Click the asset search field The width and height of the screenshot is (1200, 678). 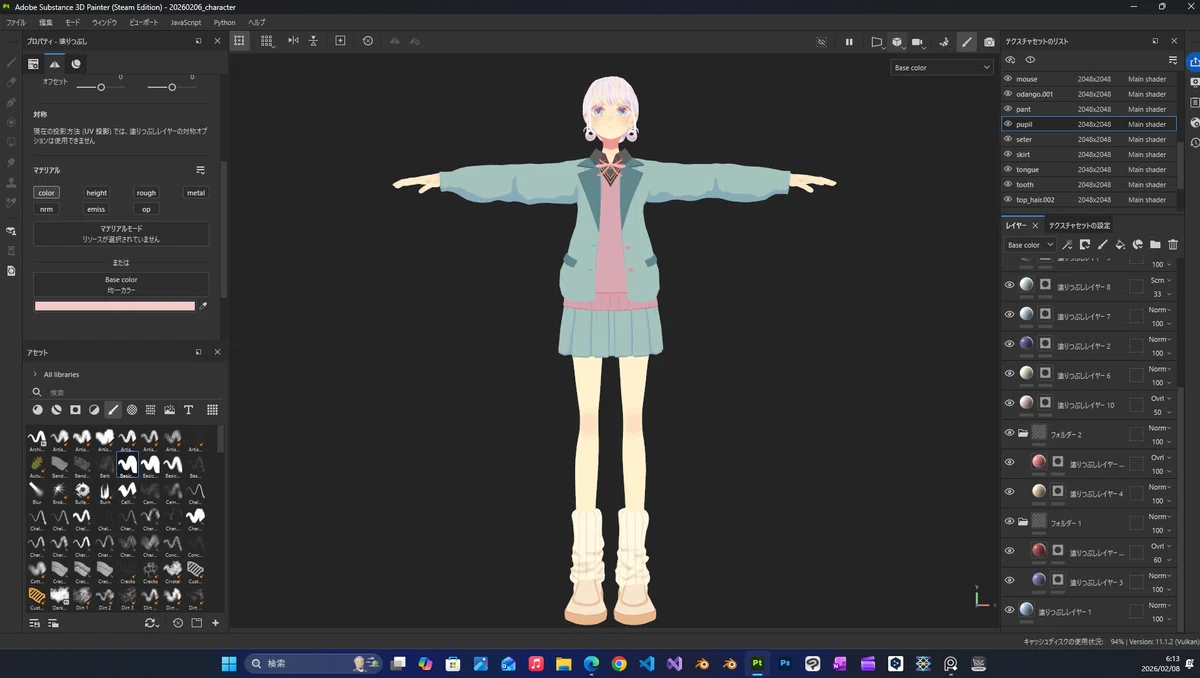click(125, 392)
